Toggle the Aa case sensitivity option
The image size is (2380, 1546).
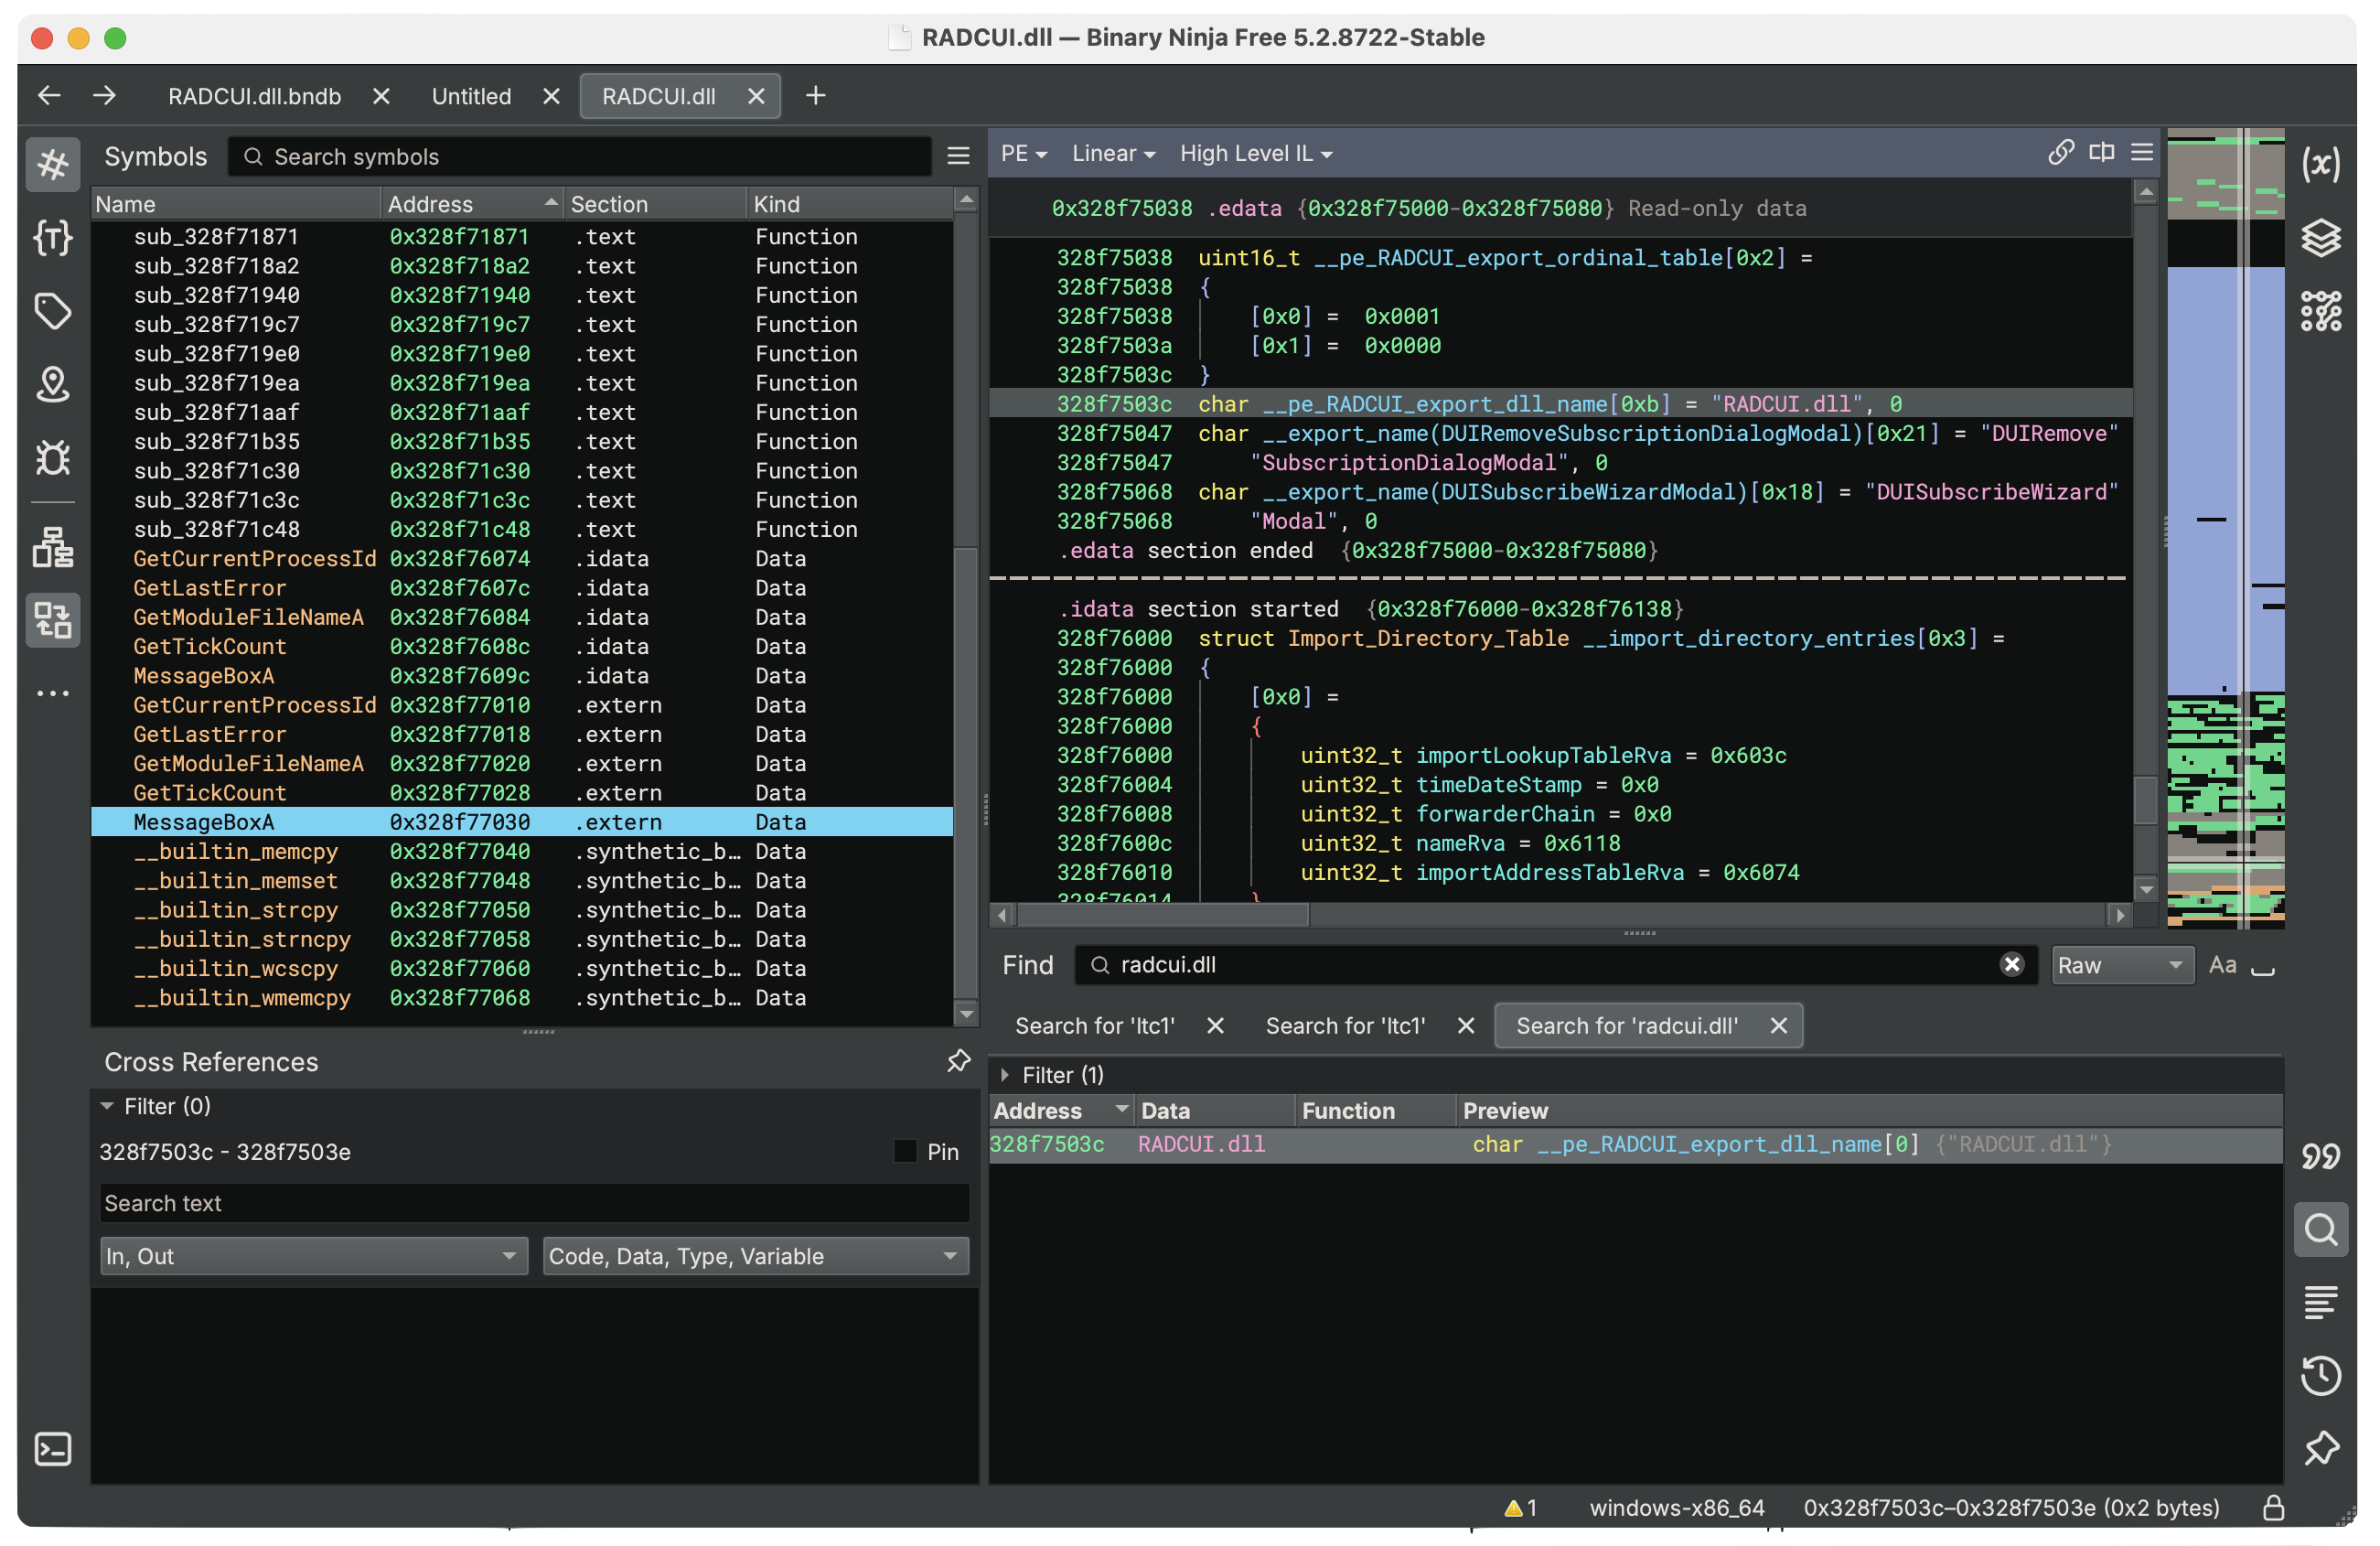coord(2222,965)
